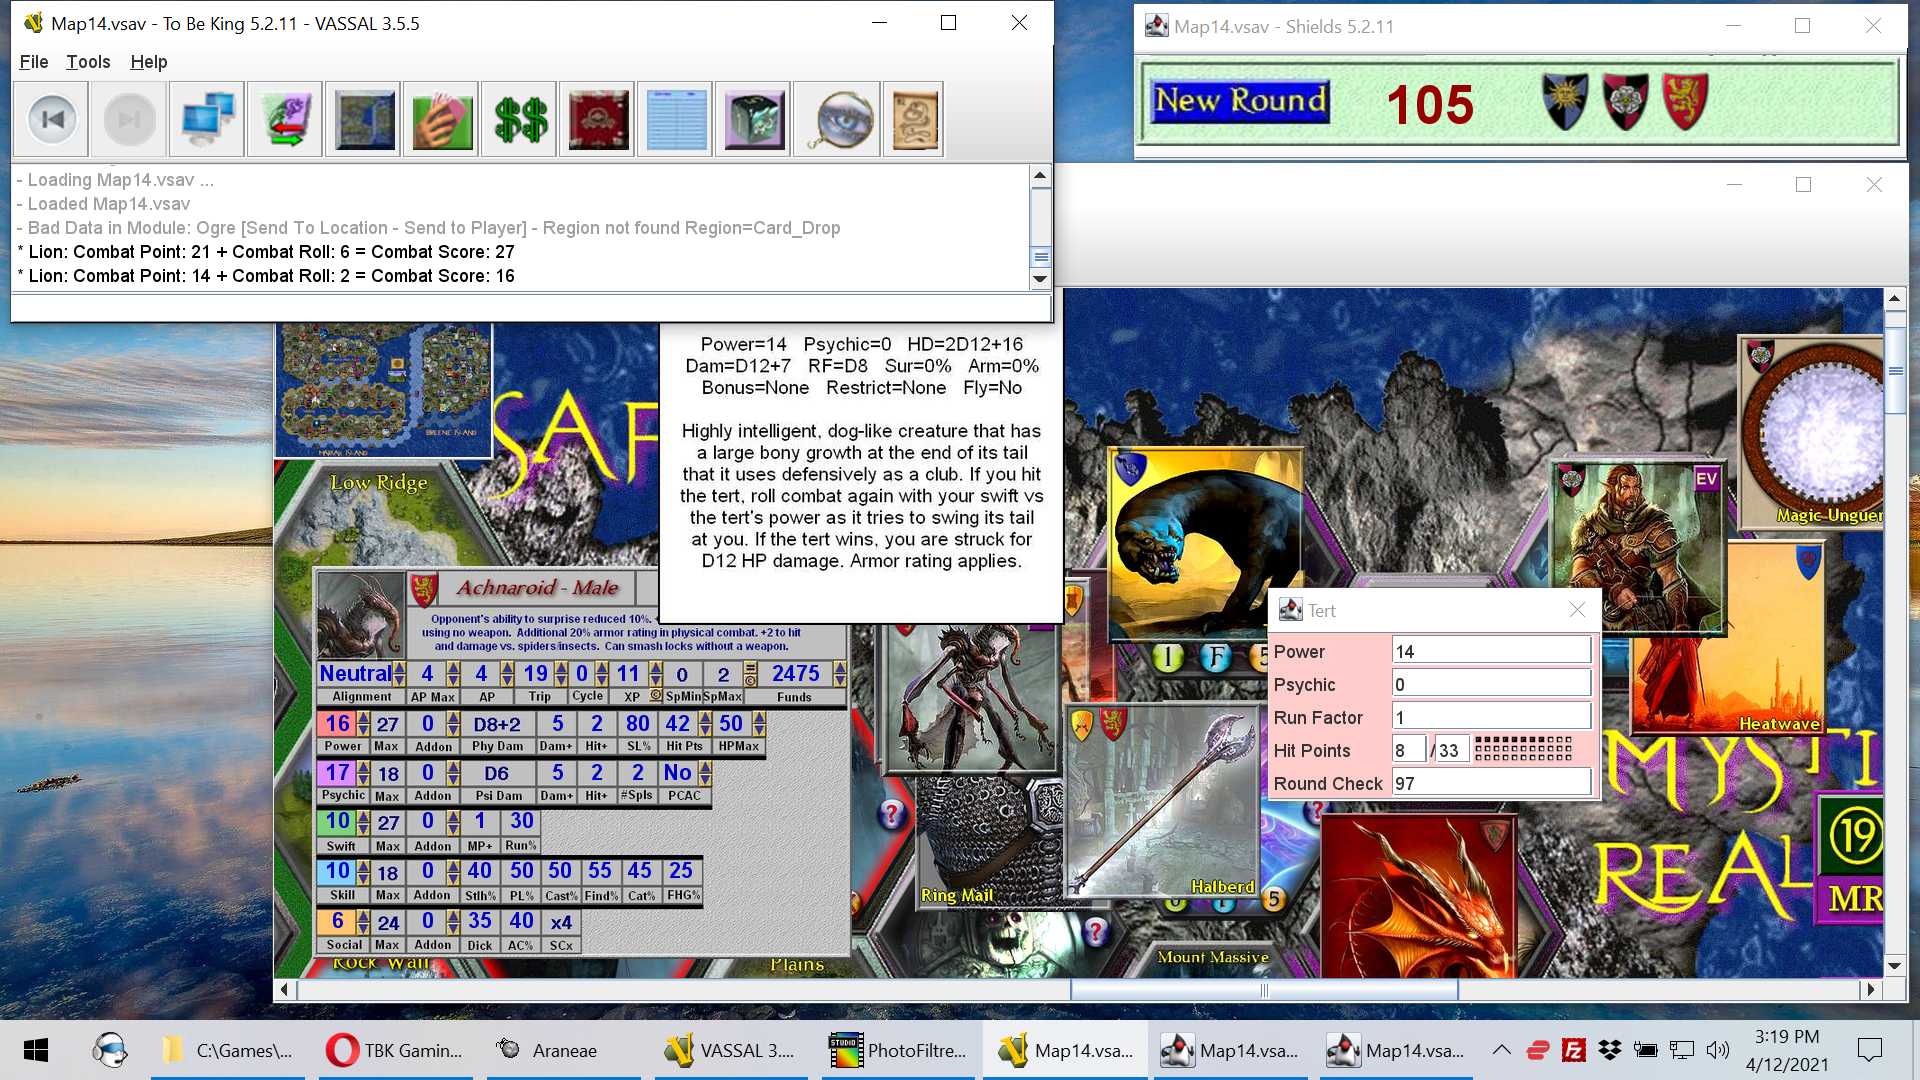The height and width of the screenshot is (1080, 1920).
Task: Click the chat message input line
Action: click(530, 307)
